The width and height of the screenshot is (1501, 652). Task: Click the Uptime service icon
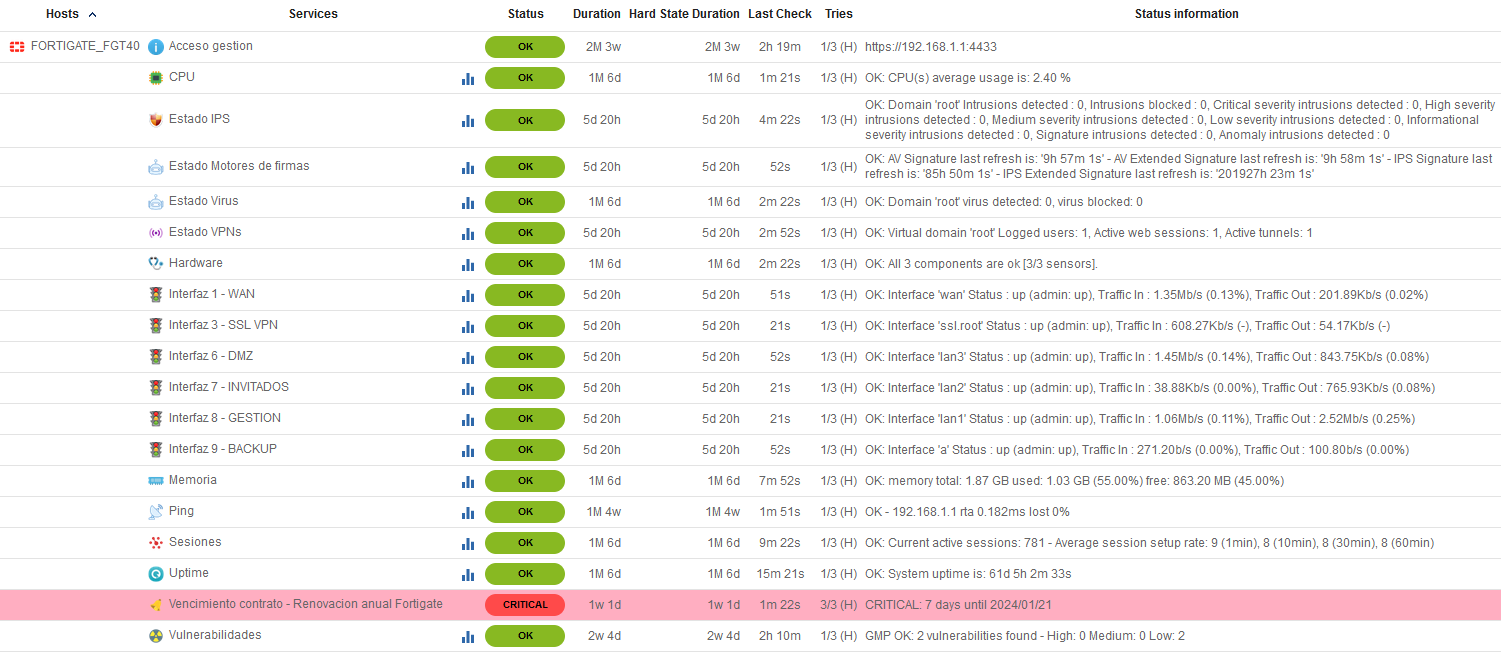coord(156,574)
